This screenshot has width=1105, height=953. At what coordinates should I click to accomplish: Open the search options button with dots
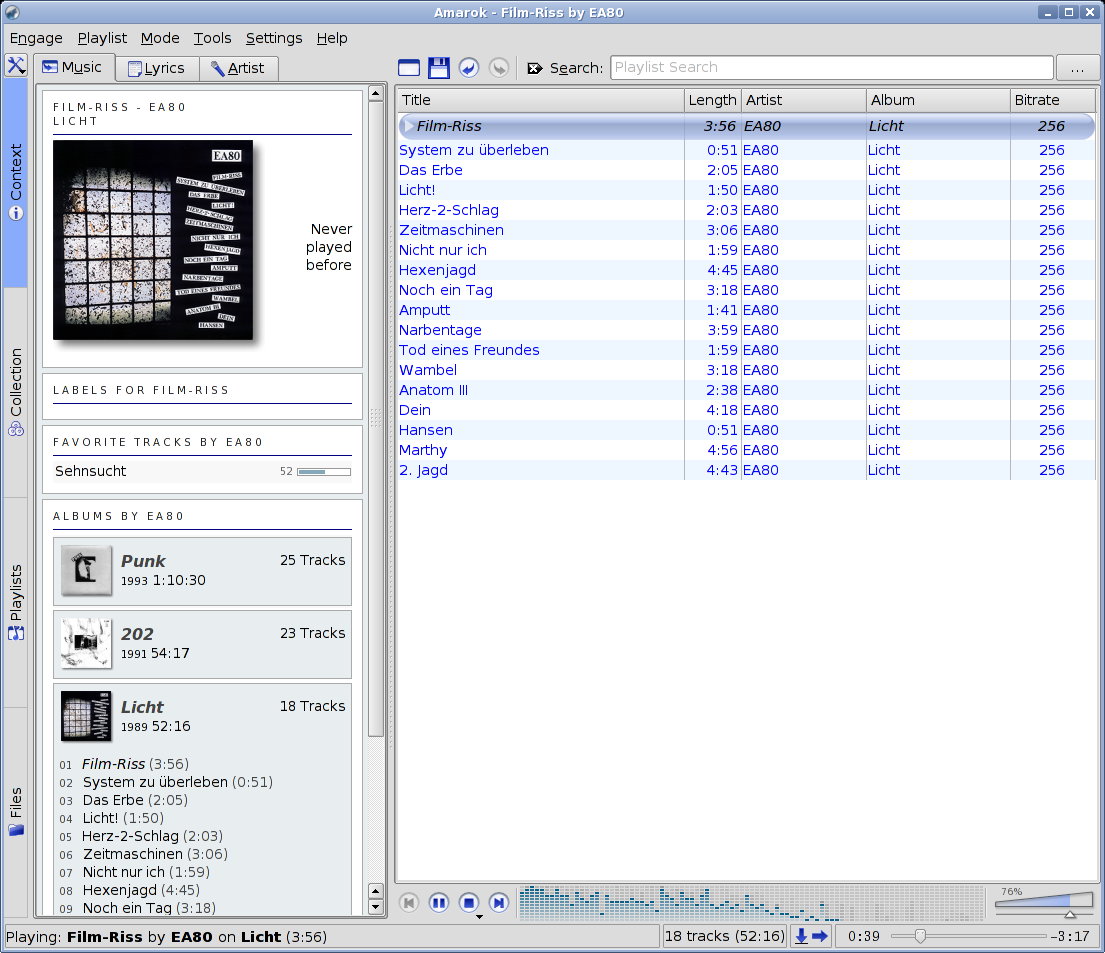(x=1077, y=68)
